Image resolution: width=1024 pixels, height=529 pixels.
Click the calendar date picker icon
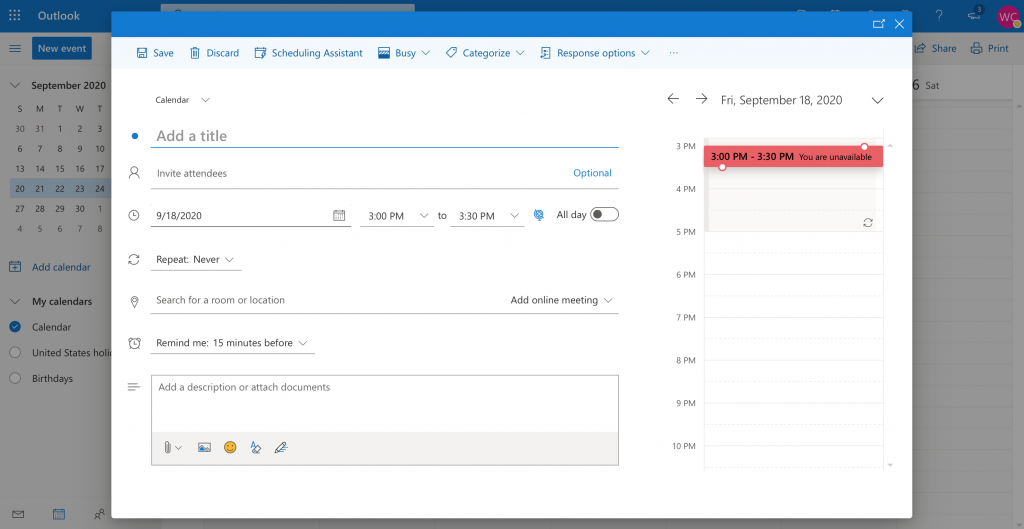[339, 215]
